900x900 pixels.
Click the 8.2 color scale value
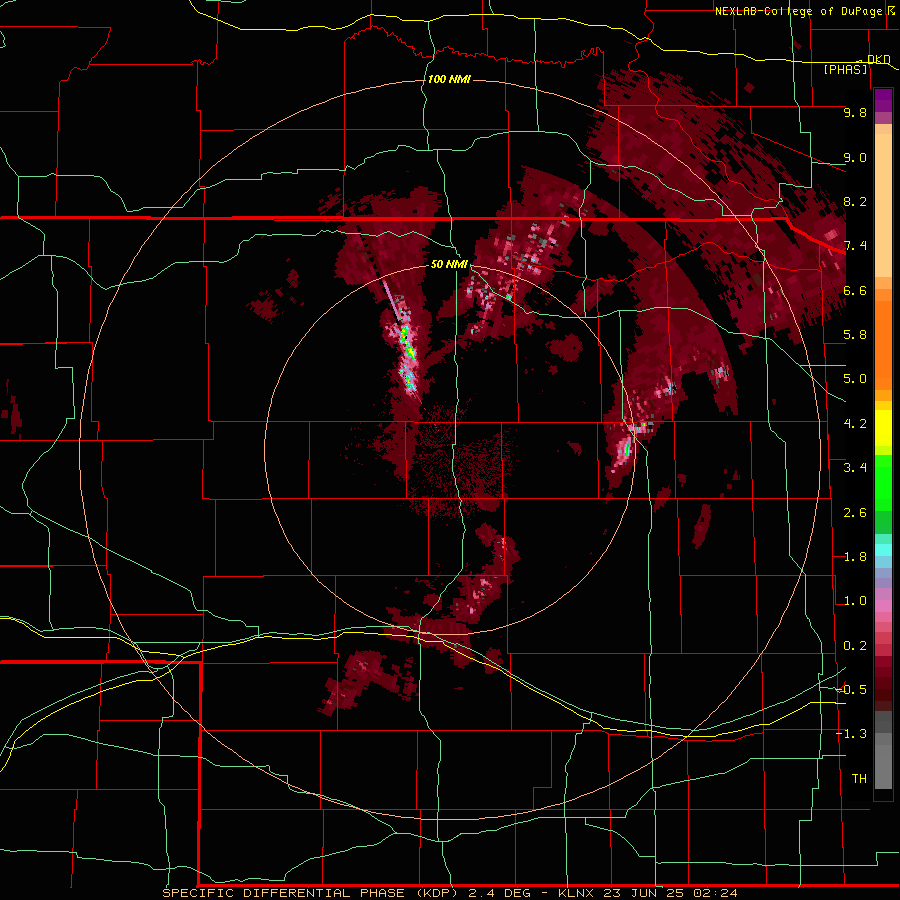(x=855, y=201)
